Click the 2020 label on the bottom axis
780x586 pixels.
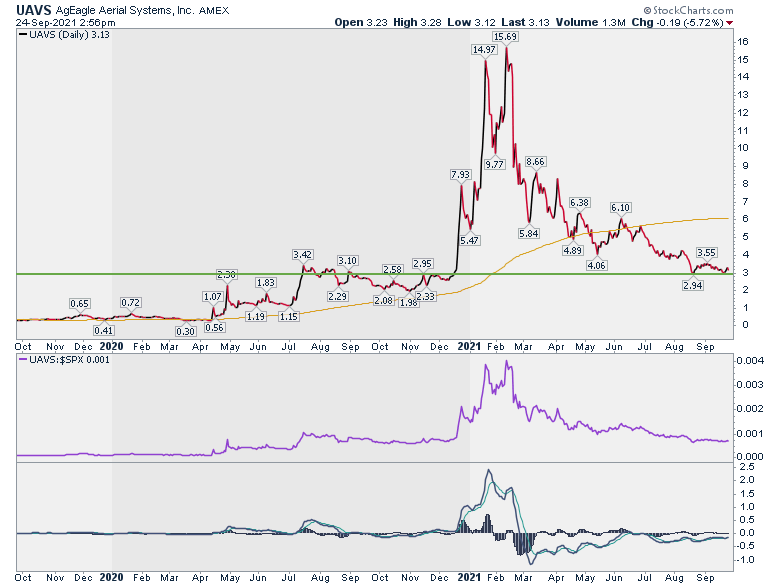(111, 577)
